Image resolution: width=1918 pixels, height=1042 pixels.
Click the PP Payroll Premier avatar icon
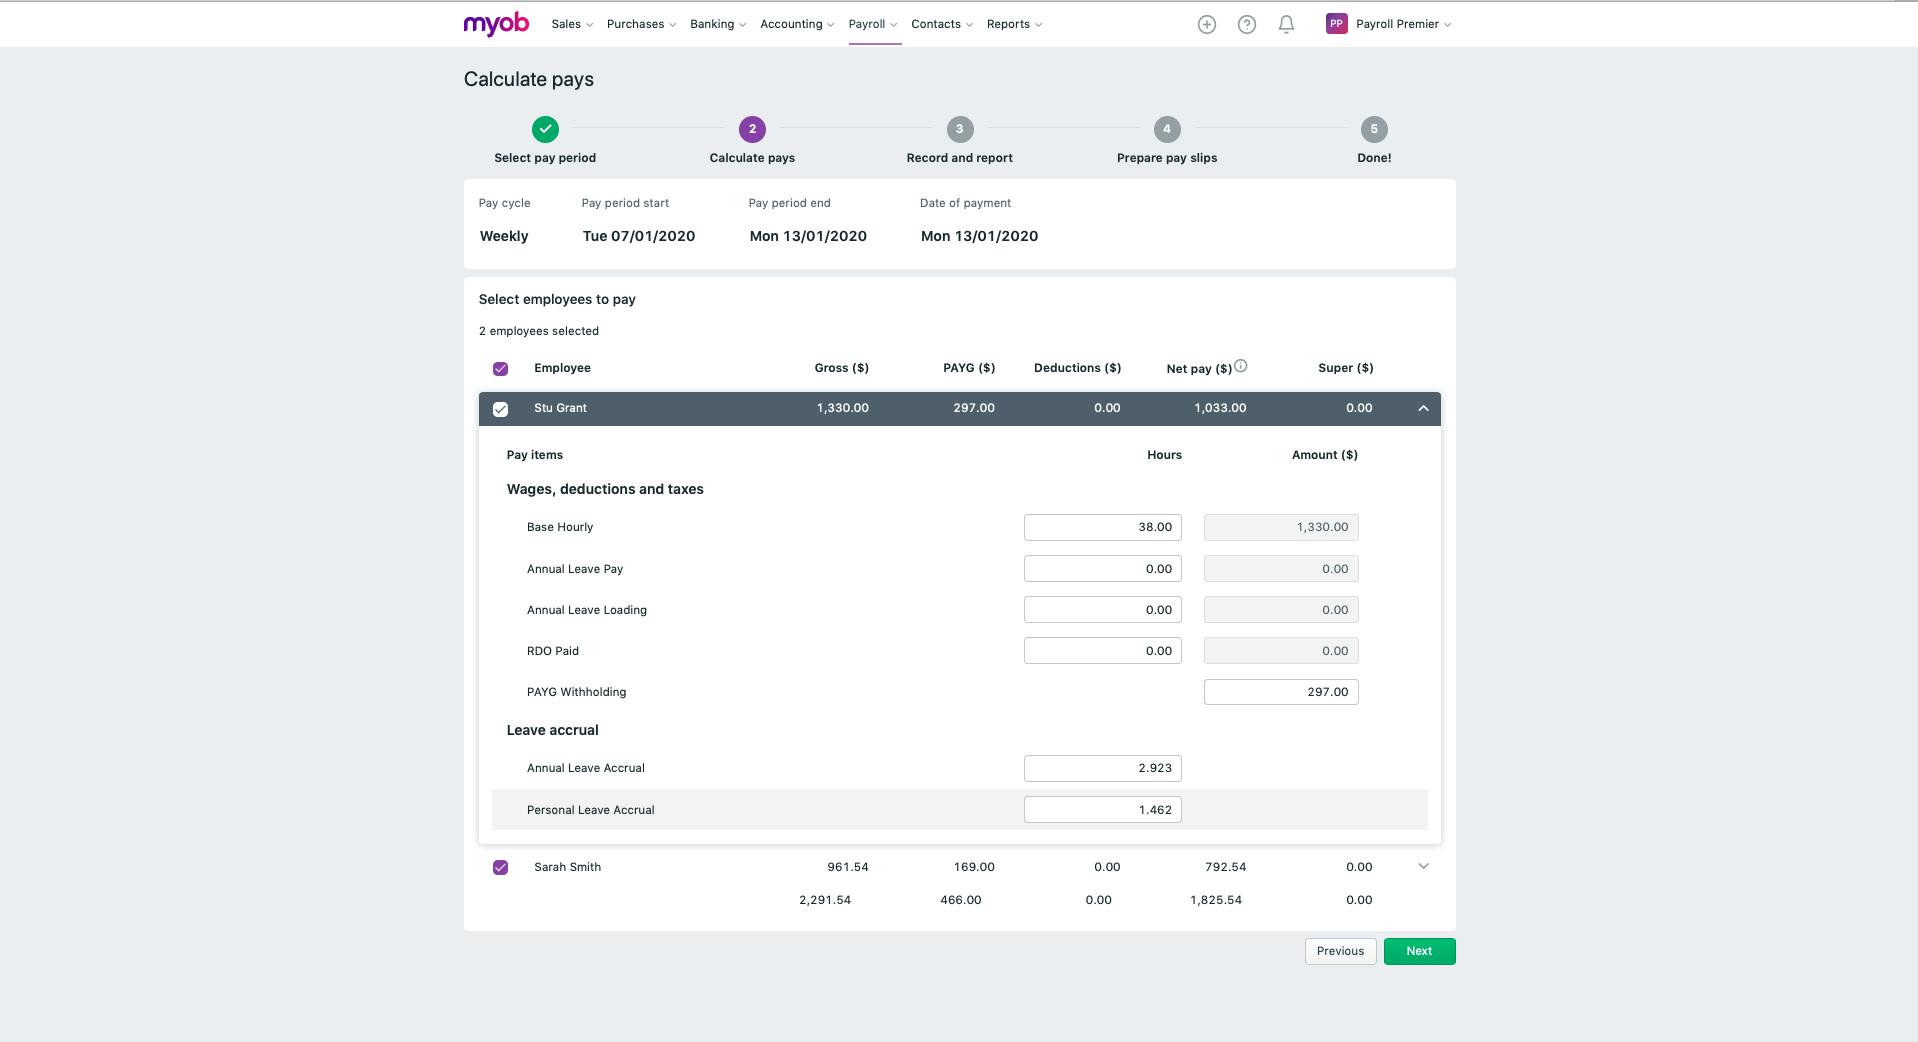pyautogui.click(x=1336, y=23)
